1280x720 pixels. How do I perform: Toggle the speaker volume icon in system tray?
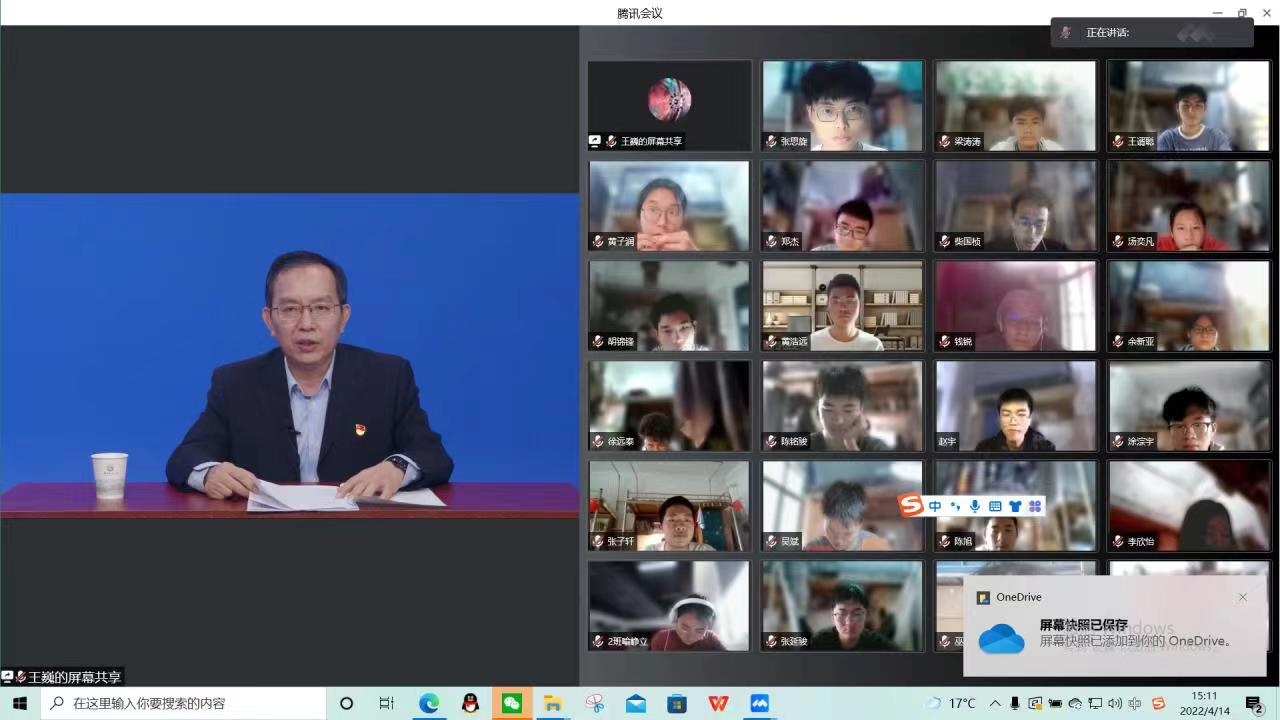(x=1115, y=703)
